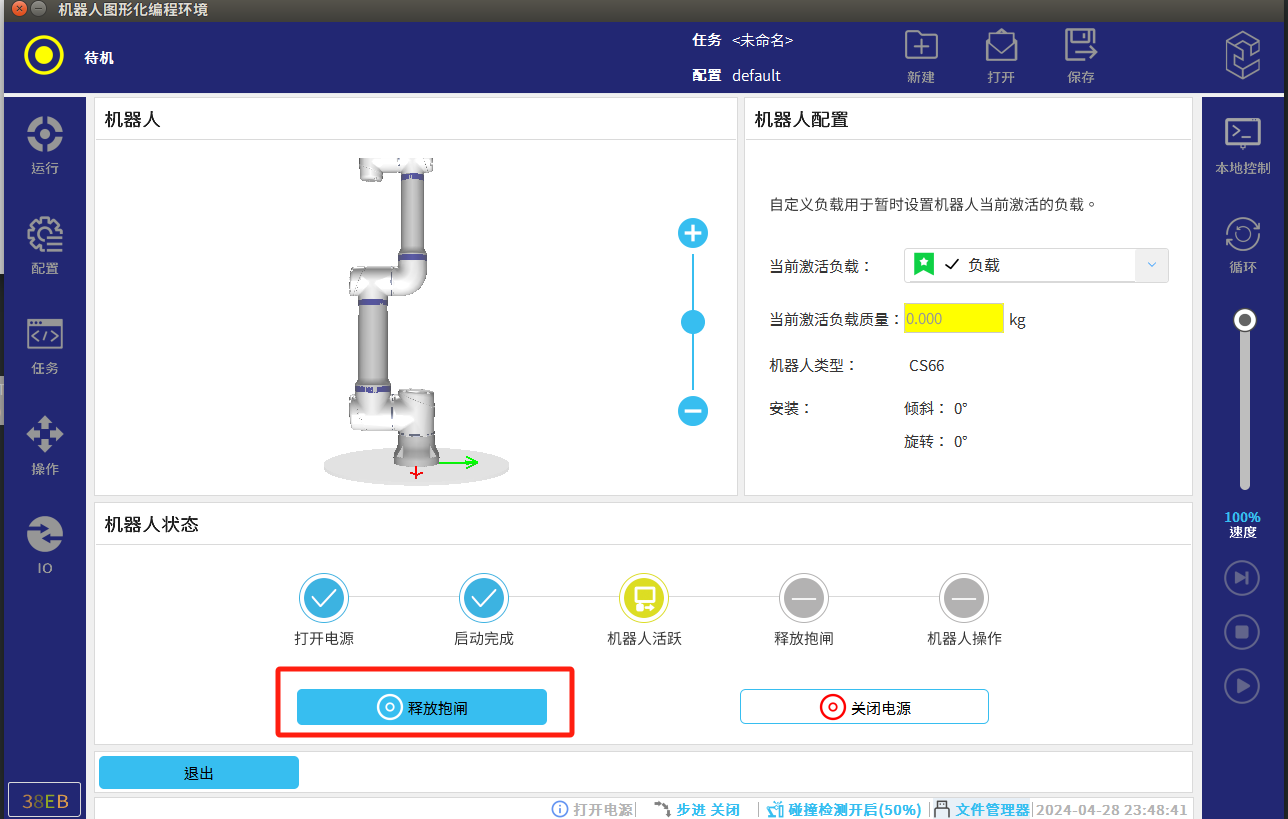Screen dimensions: 1288x819
Task: Open the 运行 (Run) sidebar panel
Action: tap(45, 144)
